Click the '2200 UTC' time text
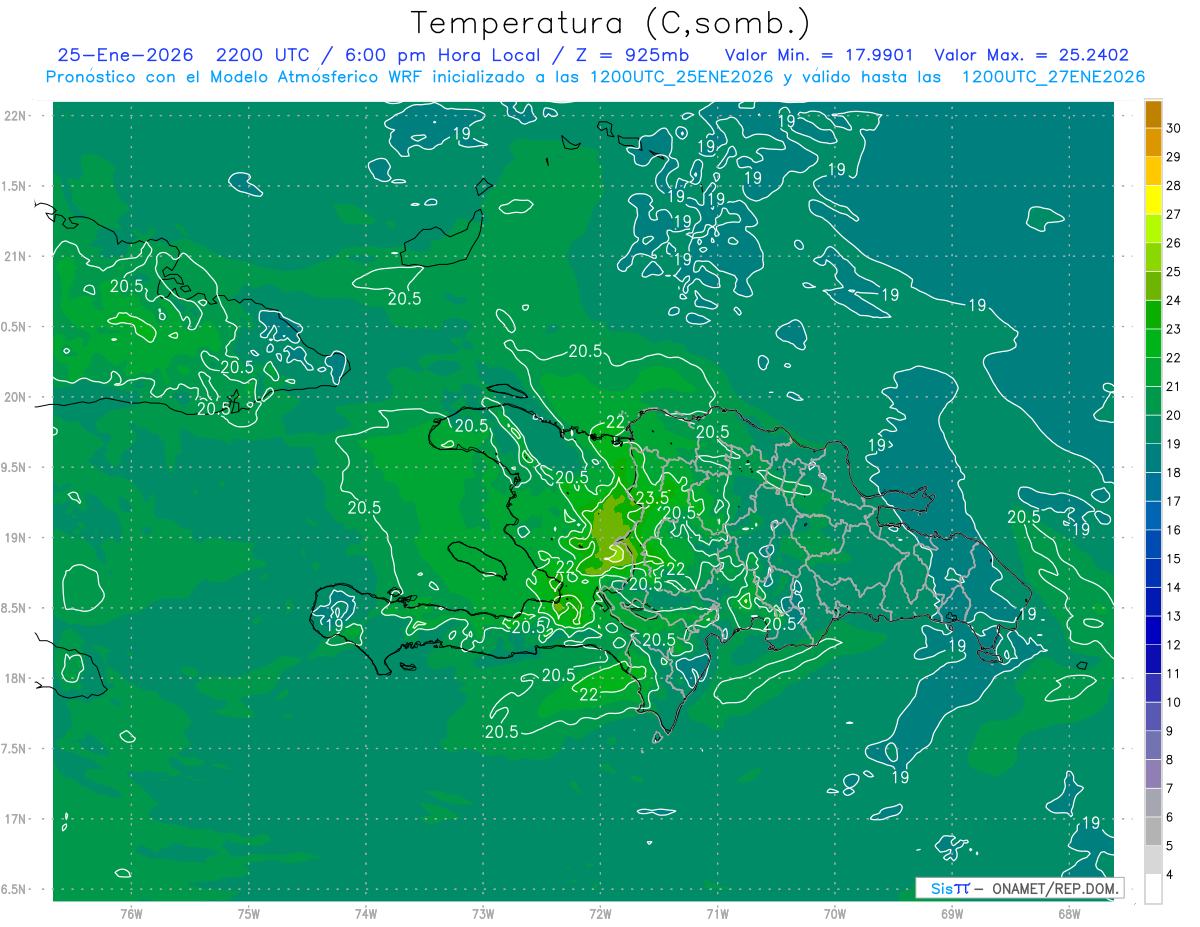 point(265,55)
